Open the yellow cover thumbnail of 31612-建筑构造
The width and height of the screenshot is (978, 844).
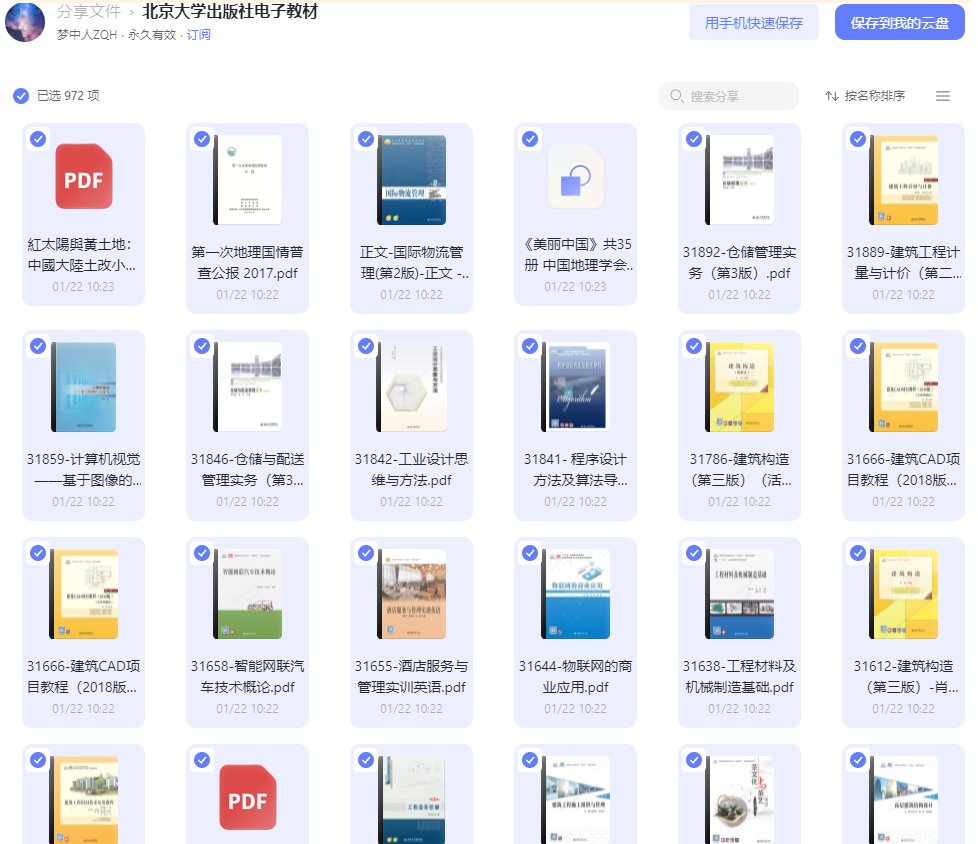(904, 594)
